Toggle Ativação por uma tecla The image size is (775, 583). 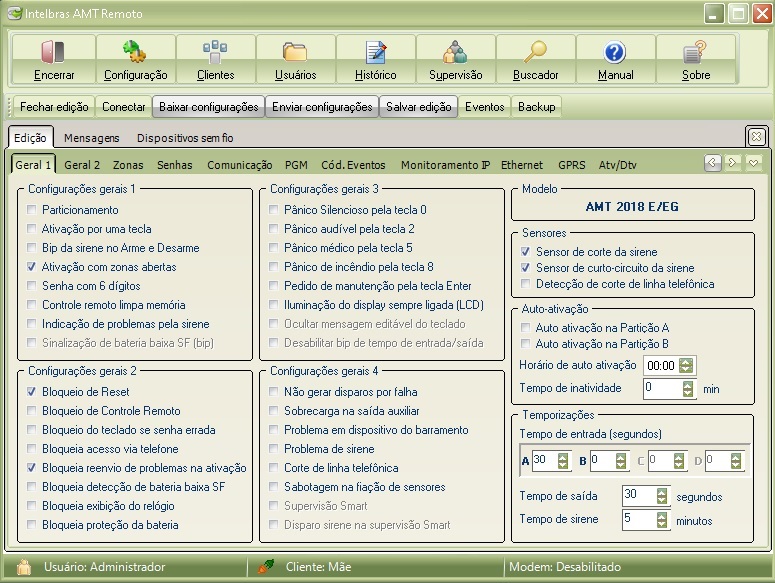pyautogui.click(x=32, y=228)
